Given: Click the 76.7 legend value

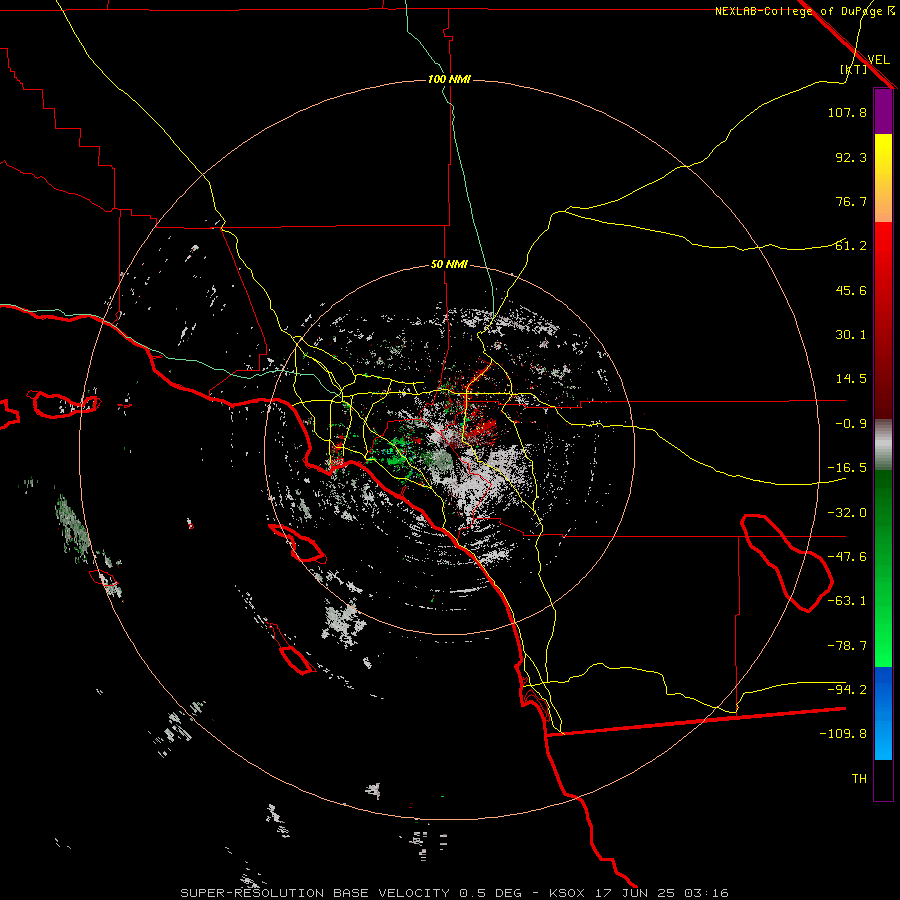Looking at the screenshot, I should [851, 201].
